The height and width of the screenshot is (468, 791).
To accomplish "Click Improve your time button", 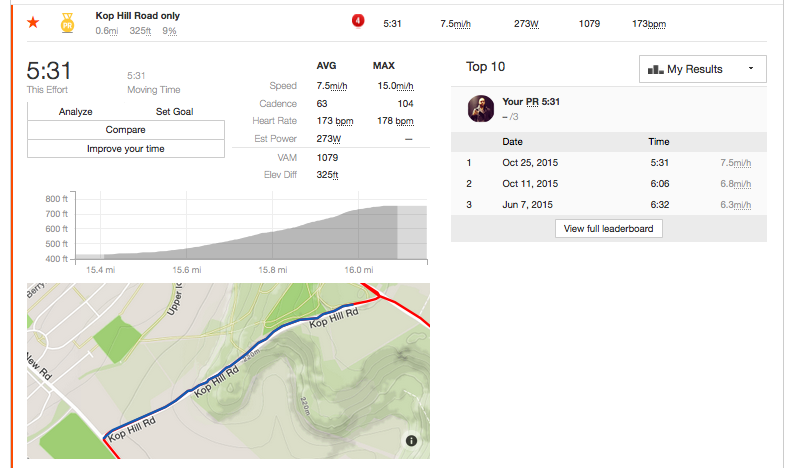I will [126, 149].
